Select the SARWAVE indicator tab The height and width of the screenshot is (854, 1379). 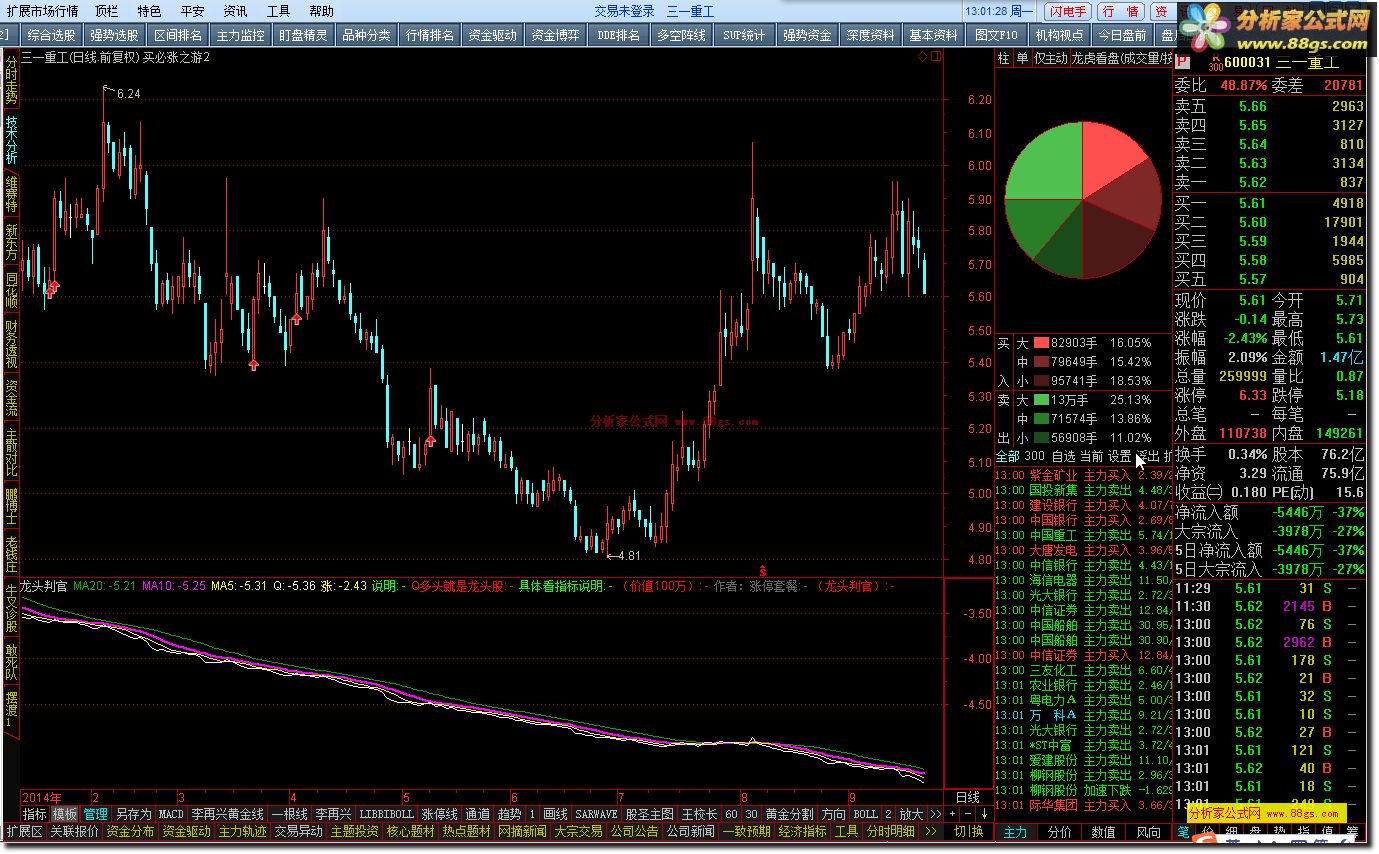point(596,814)
